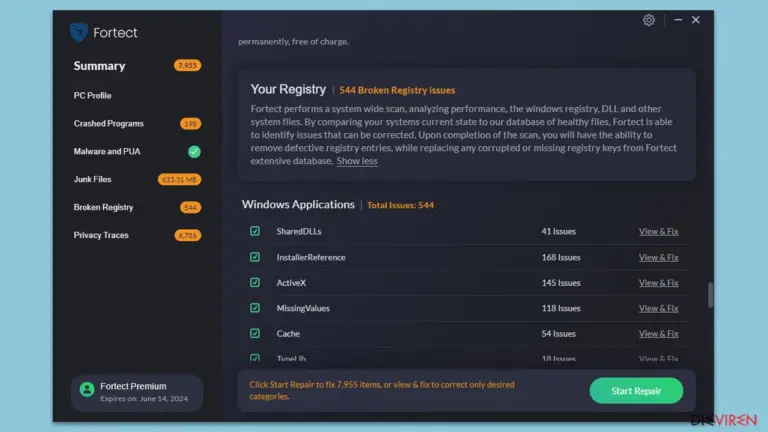Click the 'Your Registry' heading

pyautogui.click(x=288, y=89)
